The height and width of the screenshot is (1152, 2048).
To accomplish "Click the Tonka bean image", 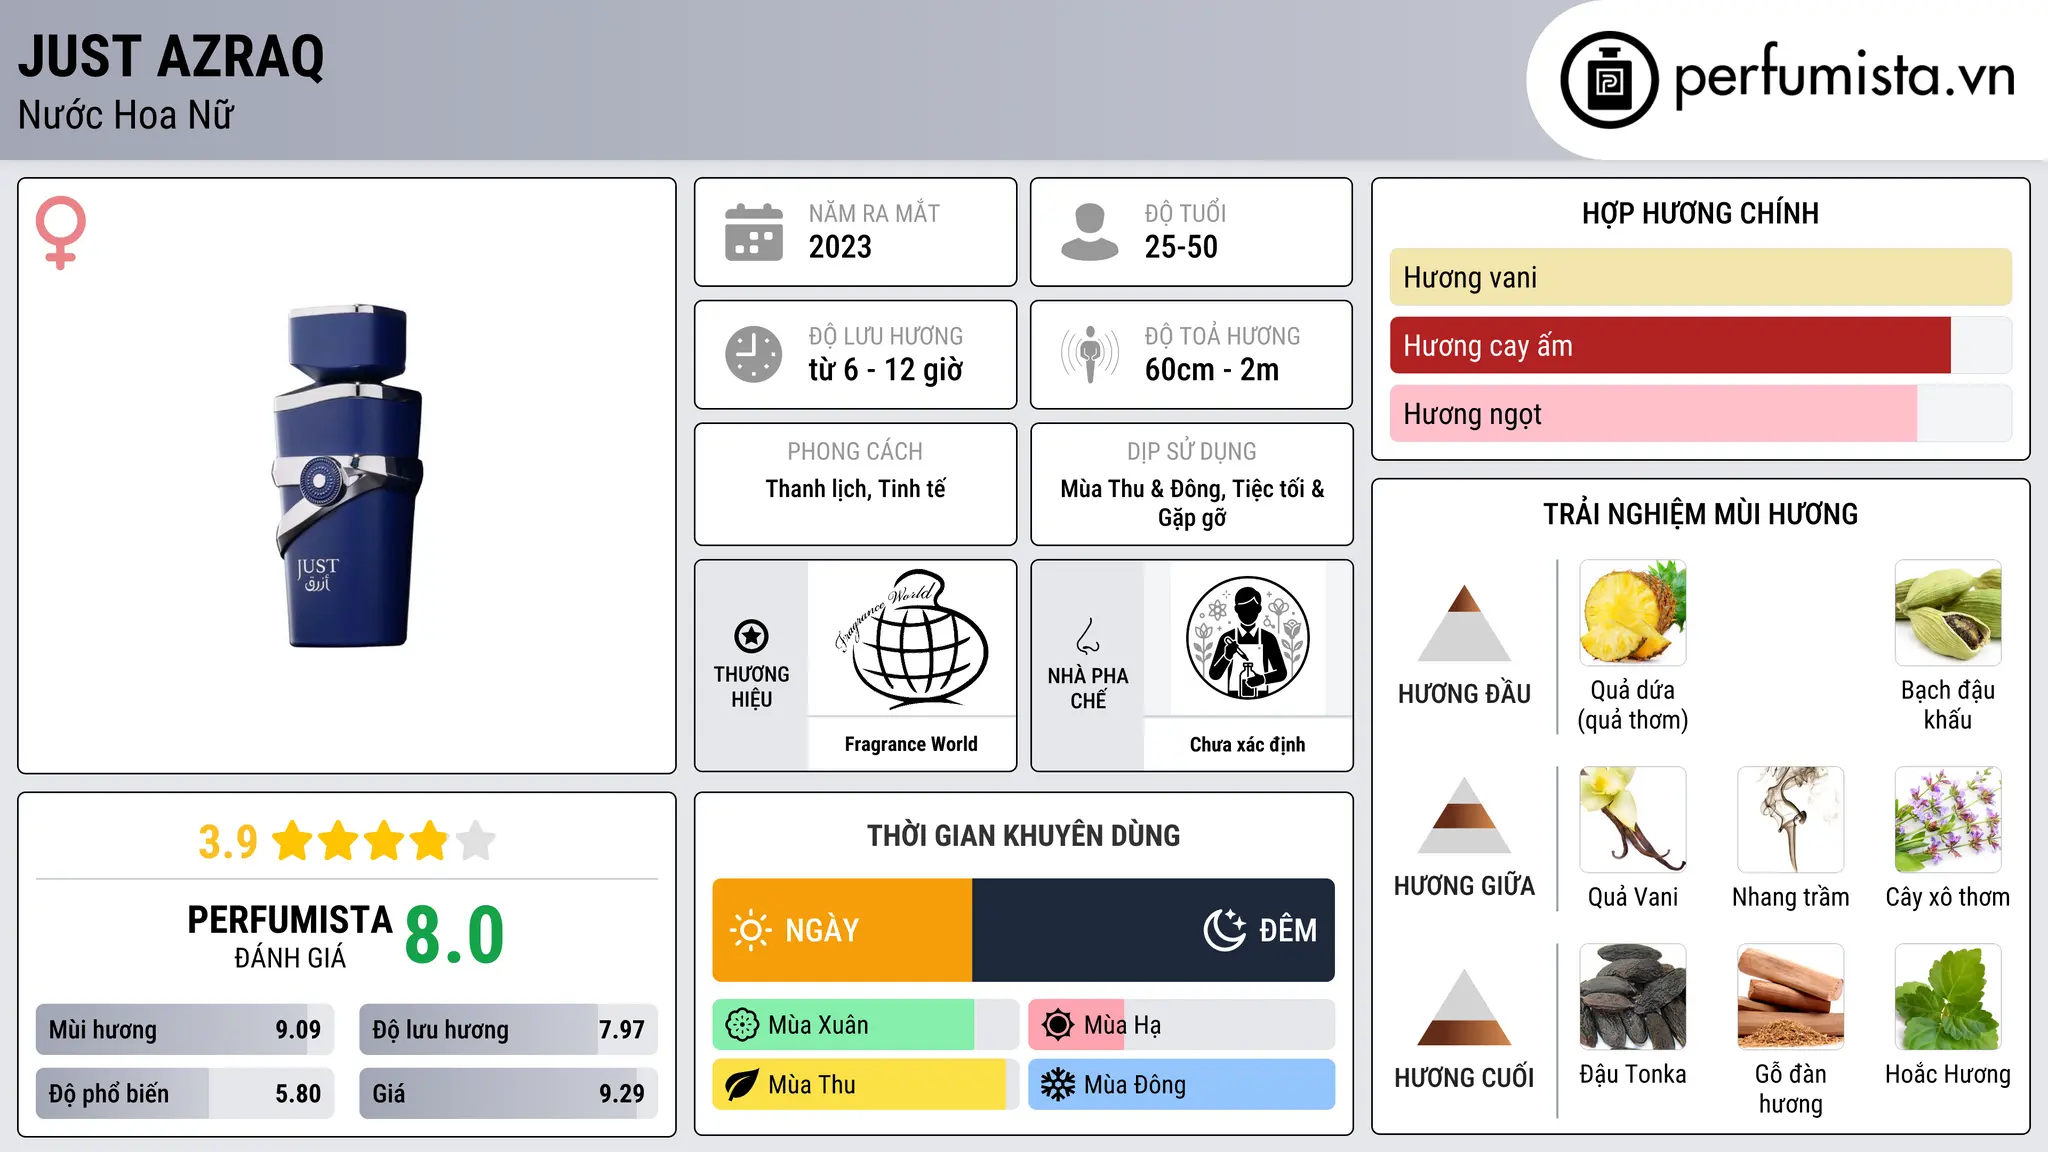I will [1633, 997].
